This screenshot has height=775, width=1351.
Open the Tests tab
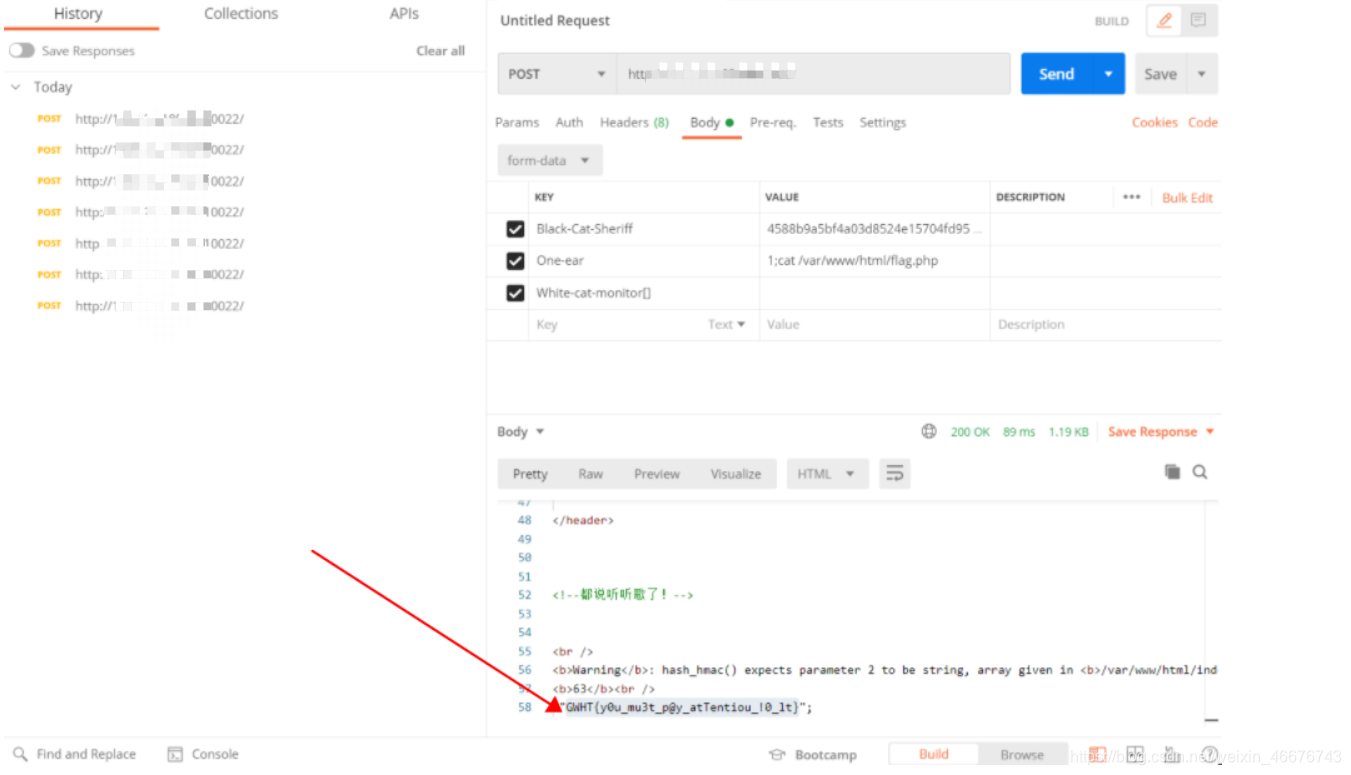pos(828,122)
